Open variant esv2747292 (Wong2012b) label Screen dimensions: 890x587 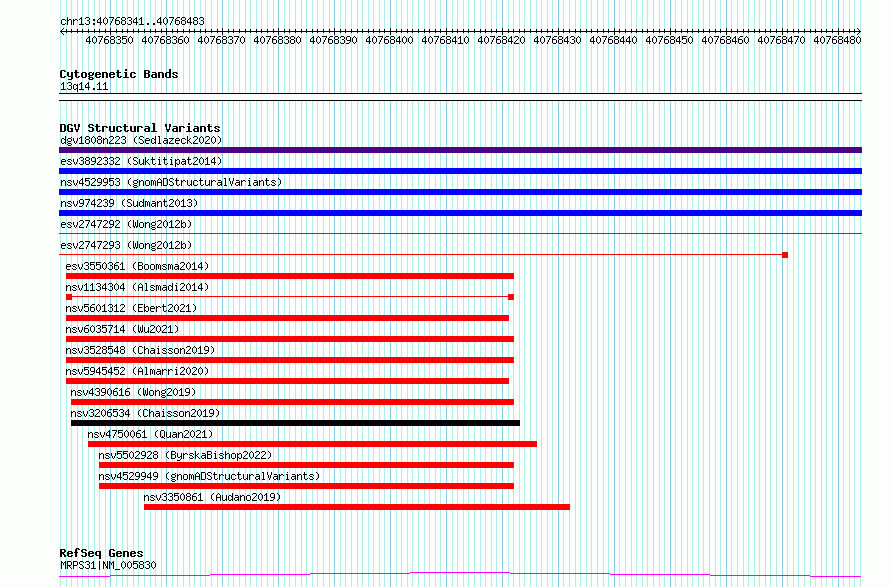click(x=126, y=224)
